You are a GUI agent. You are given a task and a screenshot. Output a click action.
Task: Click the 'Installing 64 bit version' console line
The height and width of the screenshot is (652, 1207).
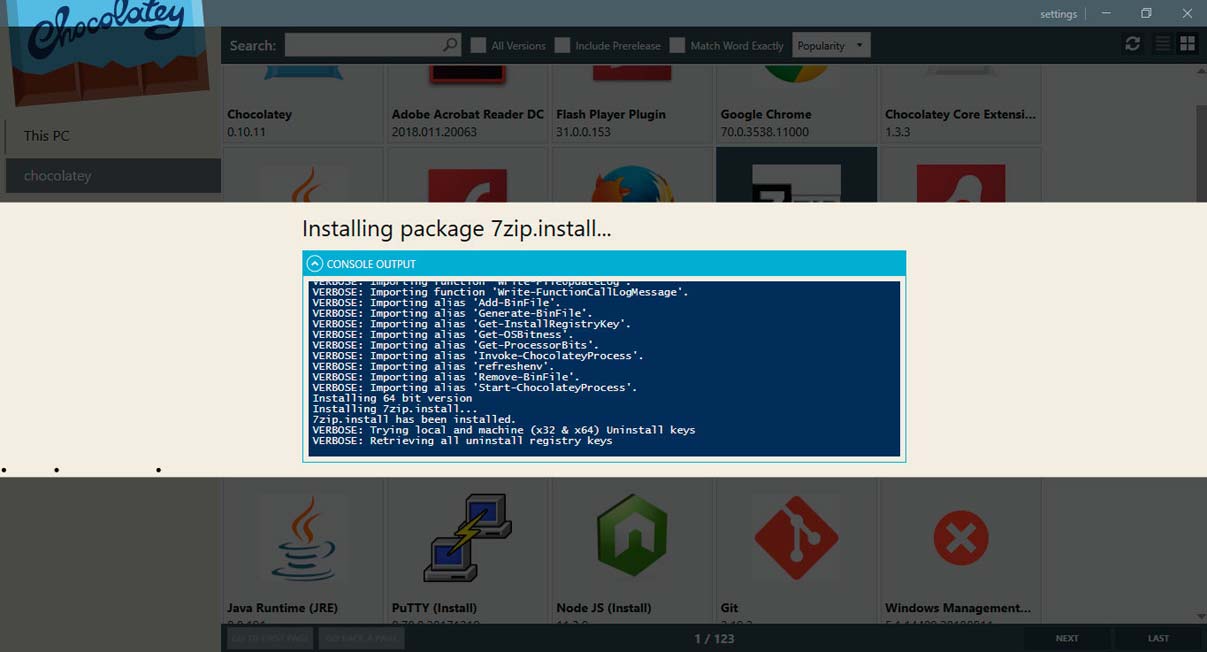coord(392,398)
